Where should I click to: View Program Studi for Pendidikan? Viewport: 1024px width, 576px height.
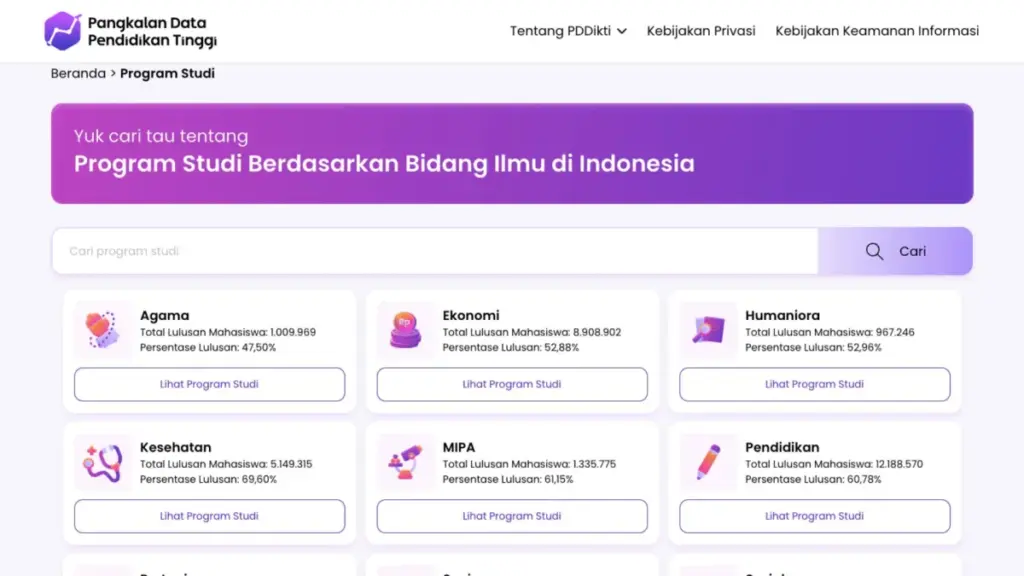(814, 516)
